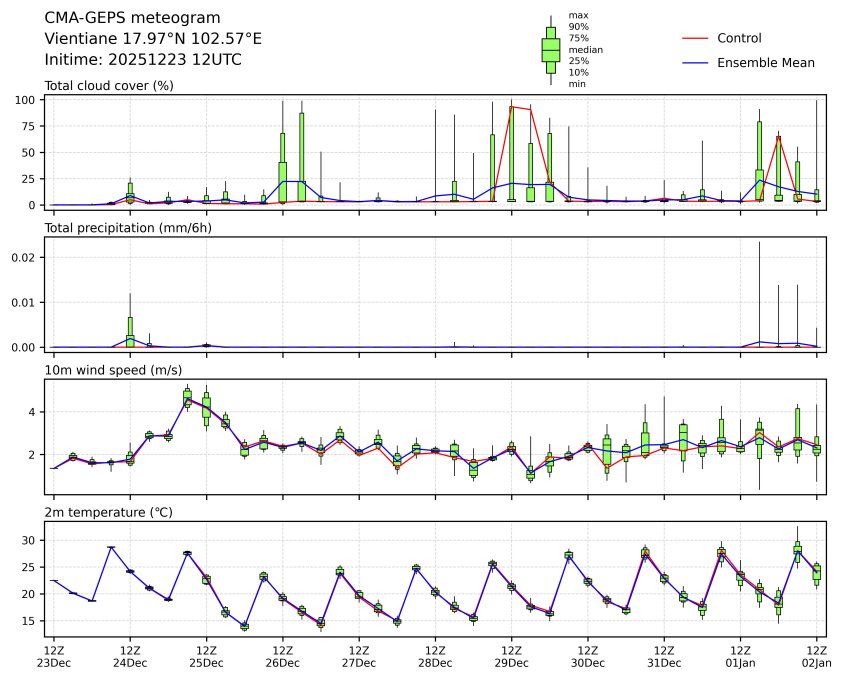Viewport: 843px width, 680px height.
Task: Select the Ensemble Mean legend label
Action: 766,63
